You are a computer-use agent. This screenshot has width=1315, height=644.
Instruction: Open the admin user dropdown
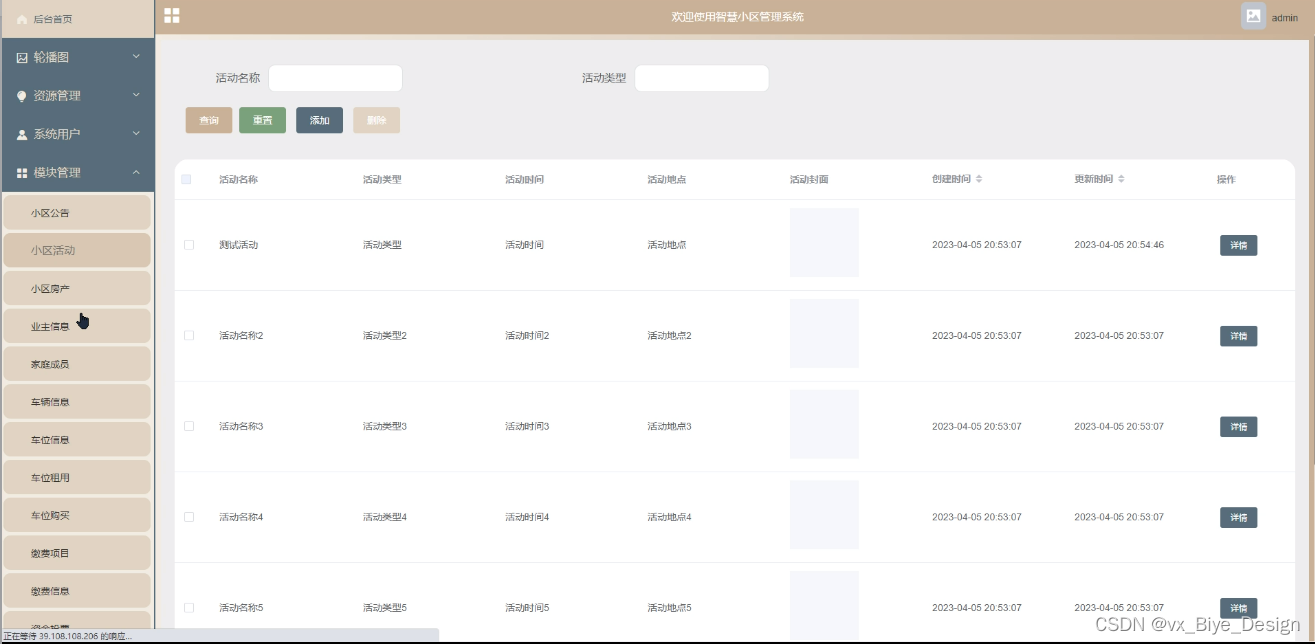click(x=1285, y=18)
